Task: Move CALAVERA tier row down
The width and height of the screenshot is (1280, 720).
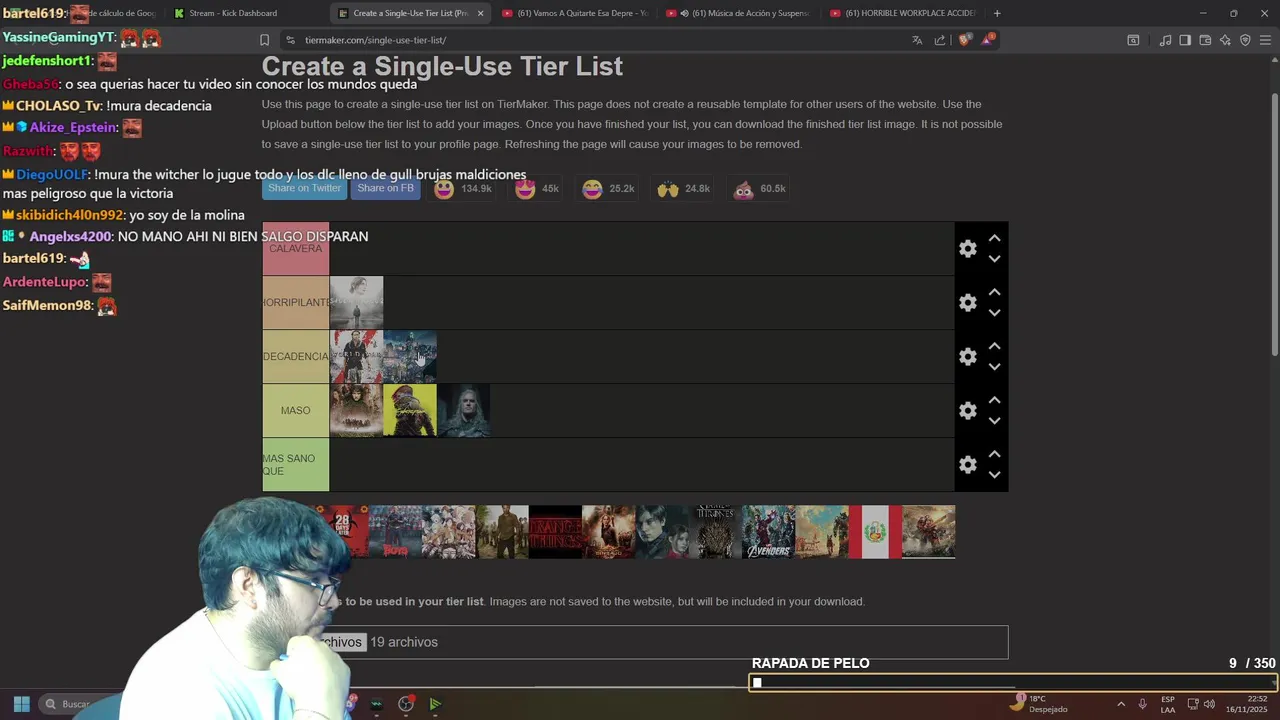Action: click(994, 259)
